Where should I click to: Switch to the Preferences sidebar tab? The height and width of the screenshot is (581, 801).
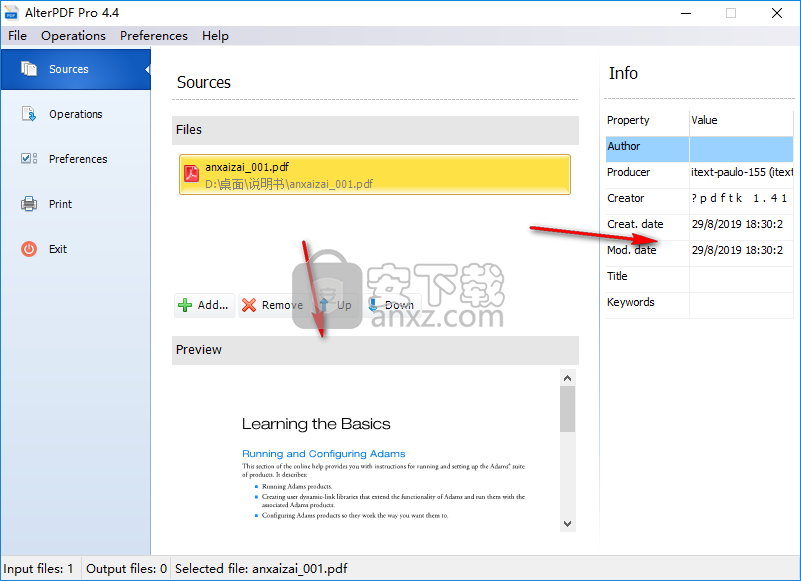76,159
